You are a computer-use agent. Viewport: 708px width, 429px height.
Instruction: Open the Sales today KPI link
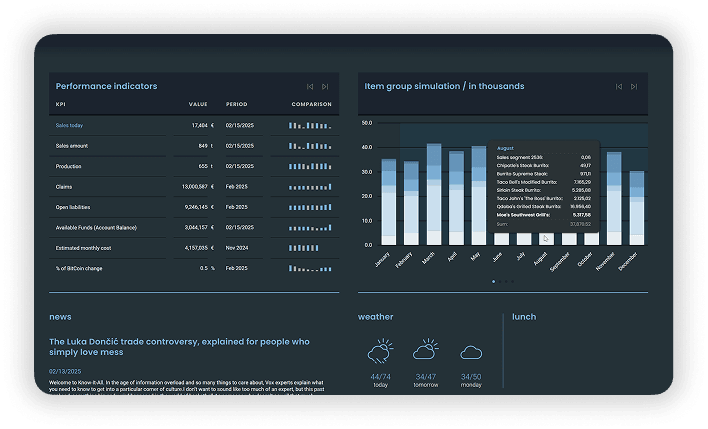pos(70,125)
